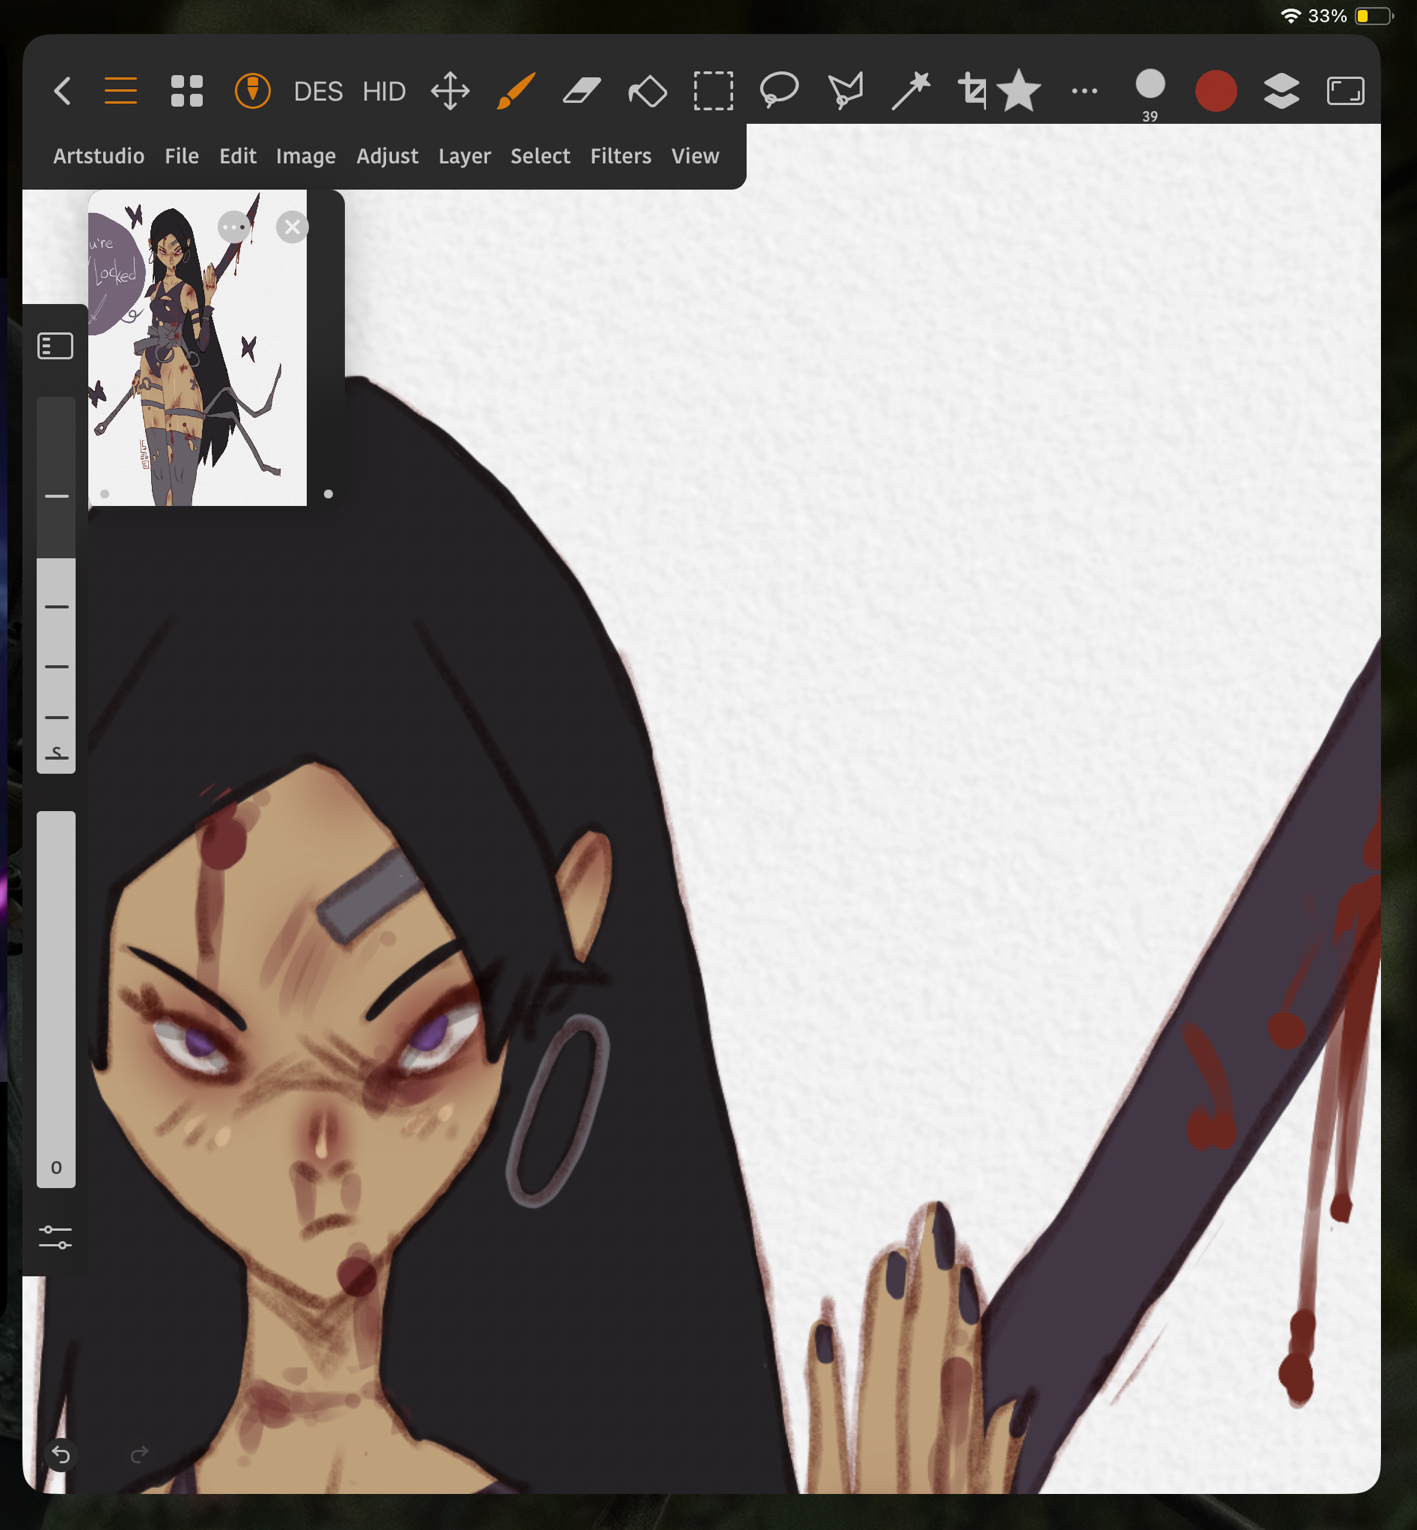Open the three-dots more tools menu
This screenshot has height=1530, width=1417.
pos(1084,91)
